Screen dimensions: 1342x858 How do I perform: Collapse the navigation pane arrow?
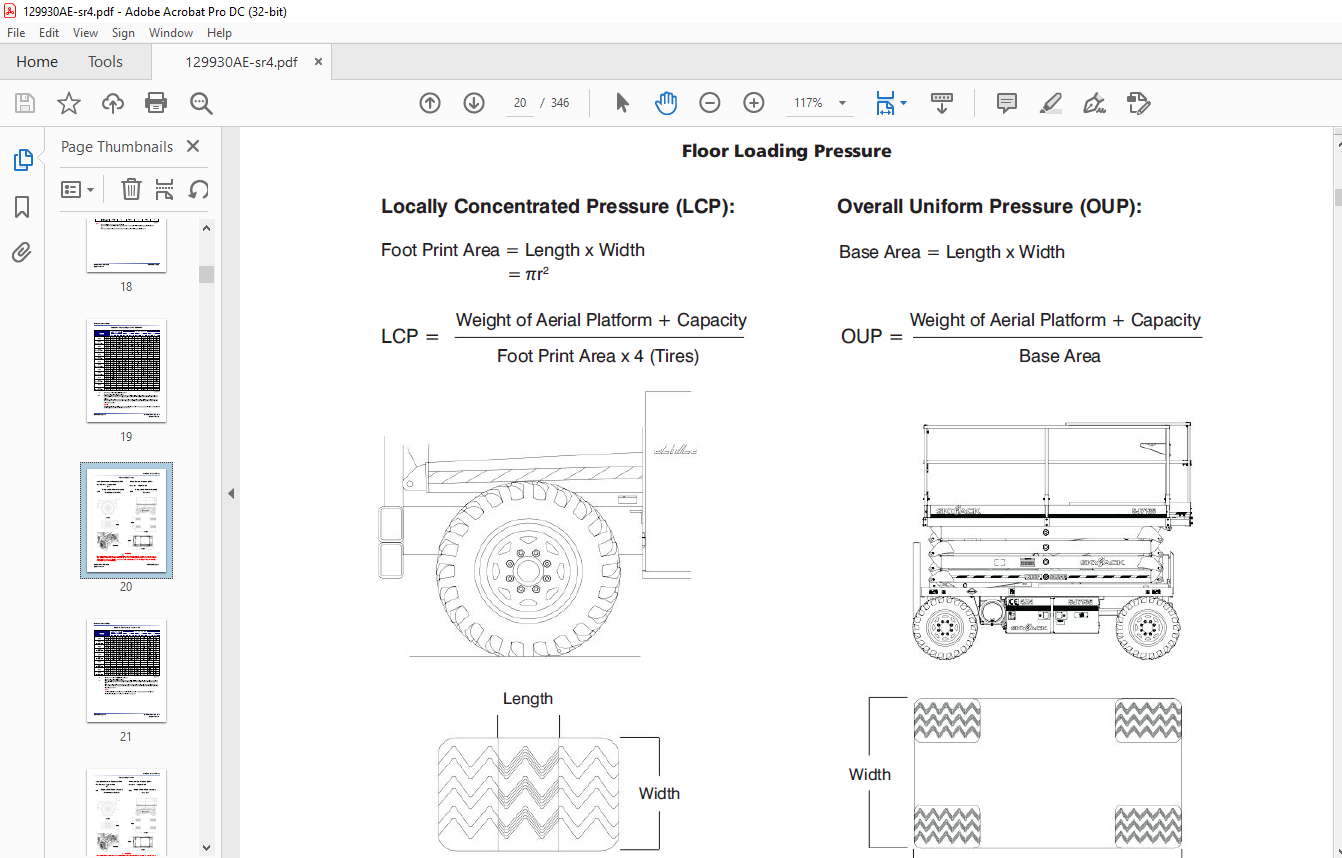pyautogui.click(x=231, y=493)
